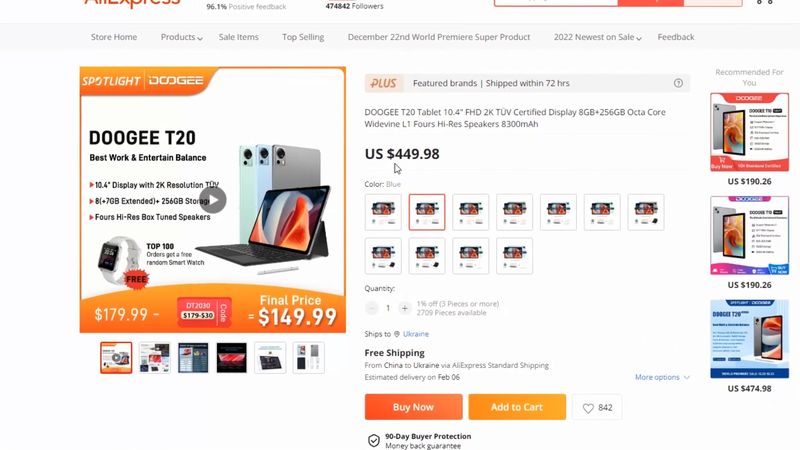Decrease quantity with the minus button

372,308
